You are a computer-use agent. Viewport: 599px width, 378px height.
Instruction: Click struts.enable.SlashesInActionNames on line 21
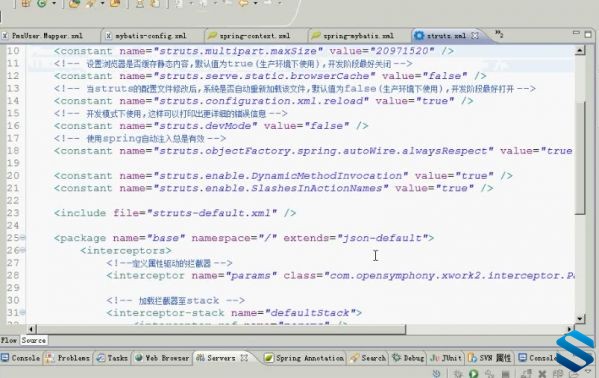271,188
